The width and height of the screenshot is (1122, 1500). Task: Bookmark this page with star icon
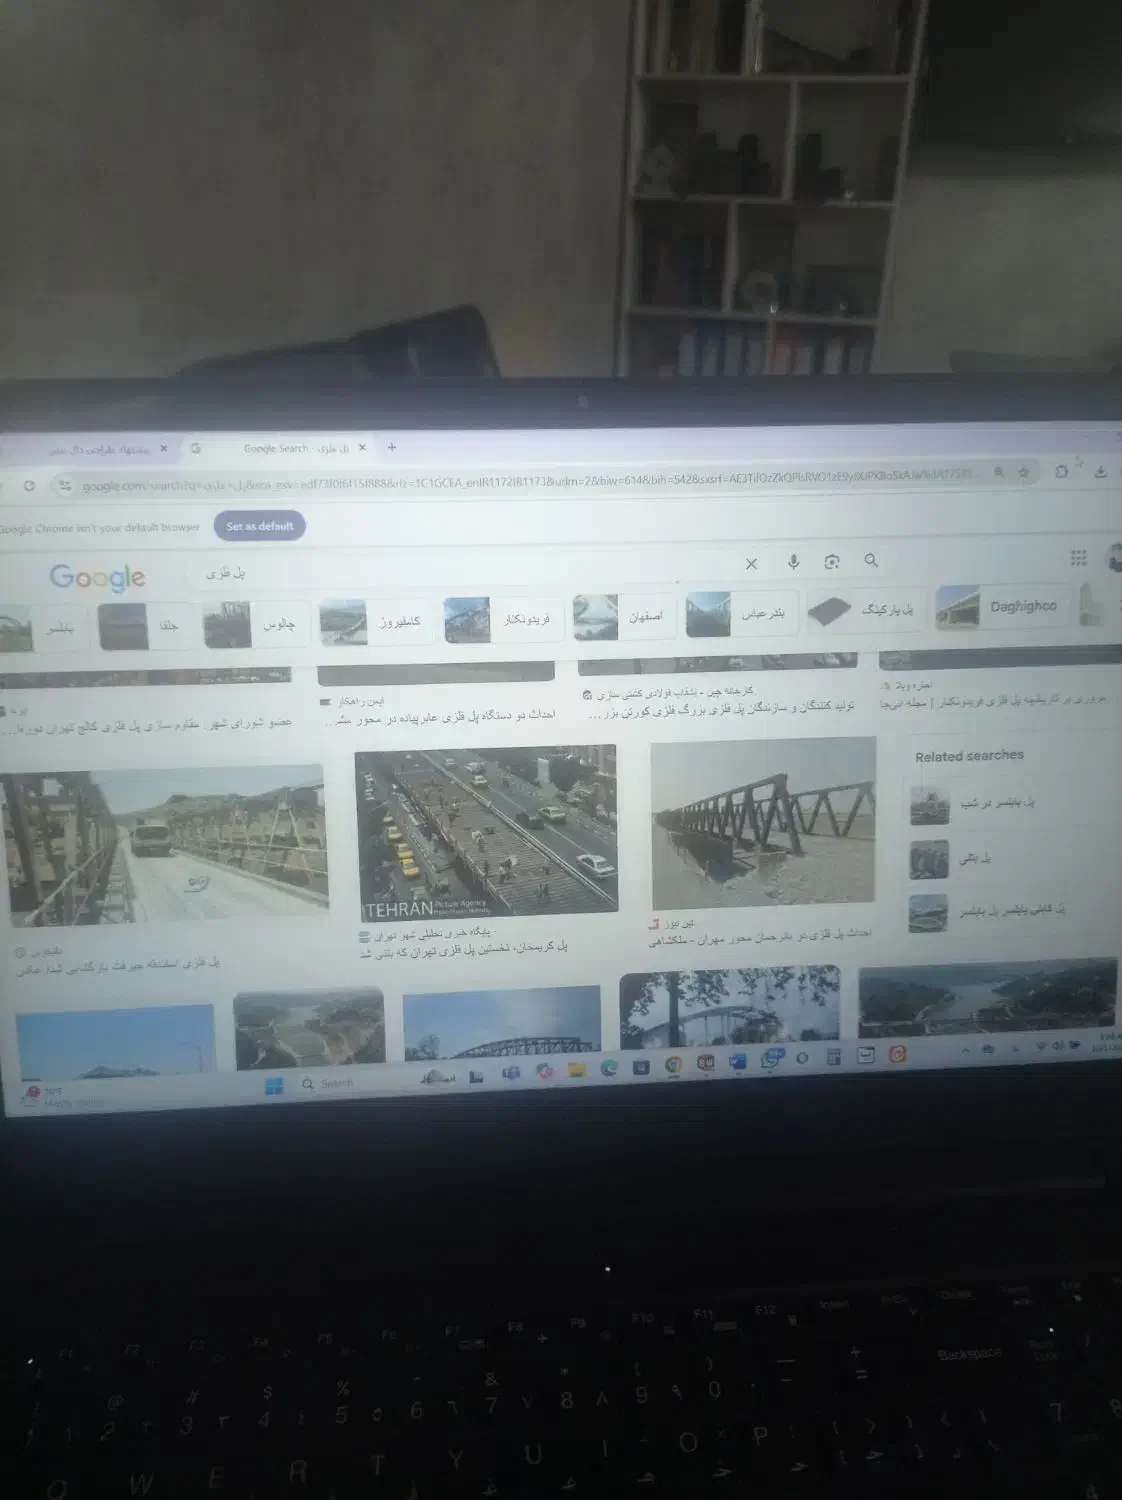pyautogui.click(x=1023, y=472)
